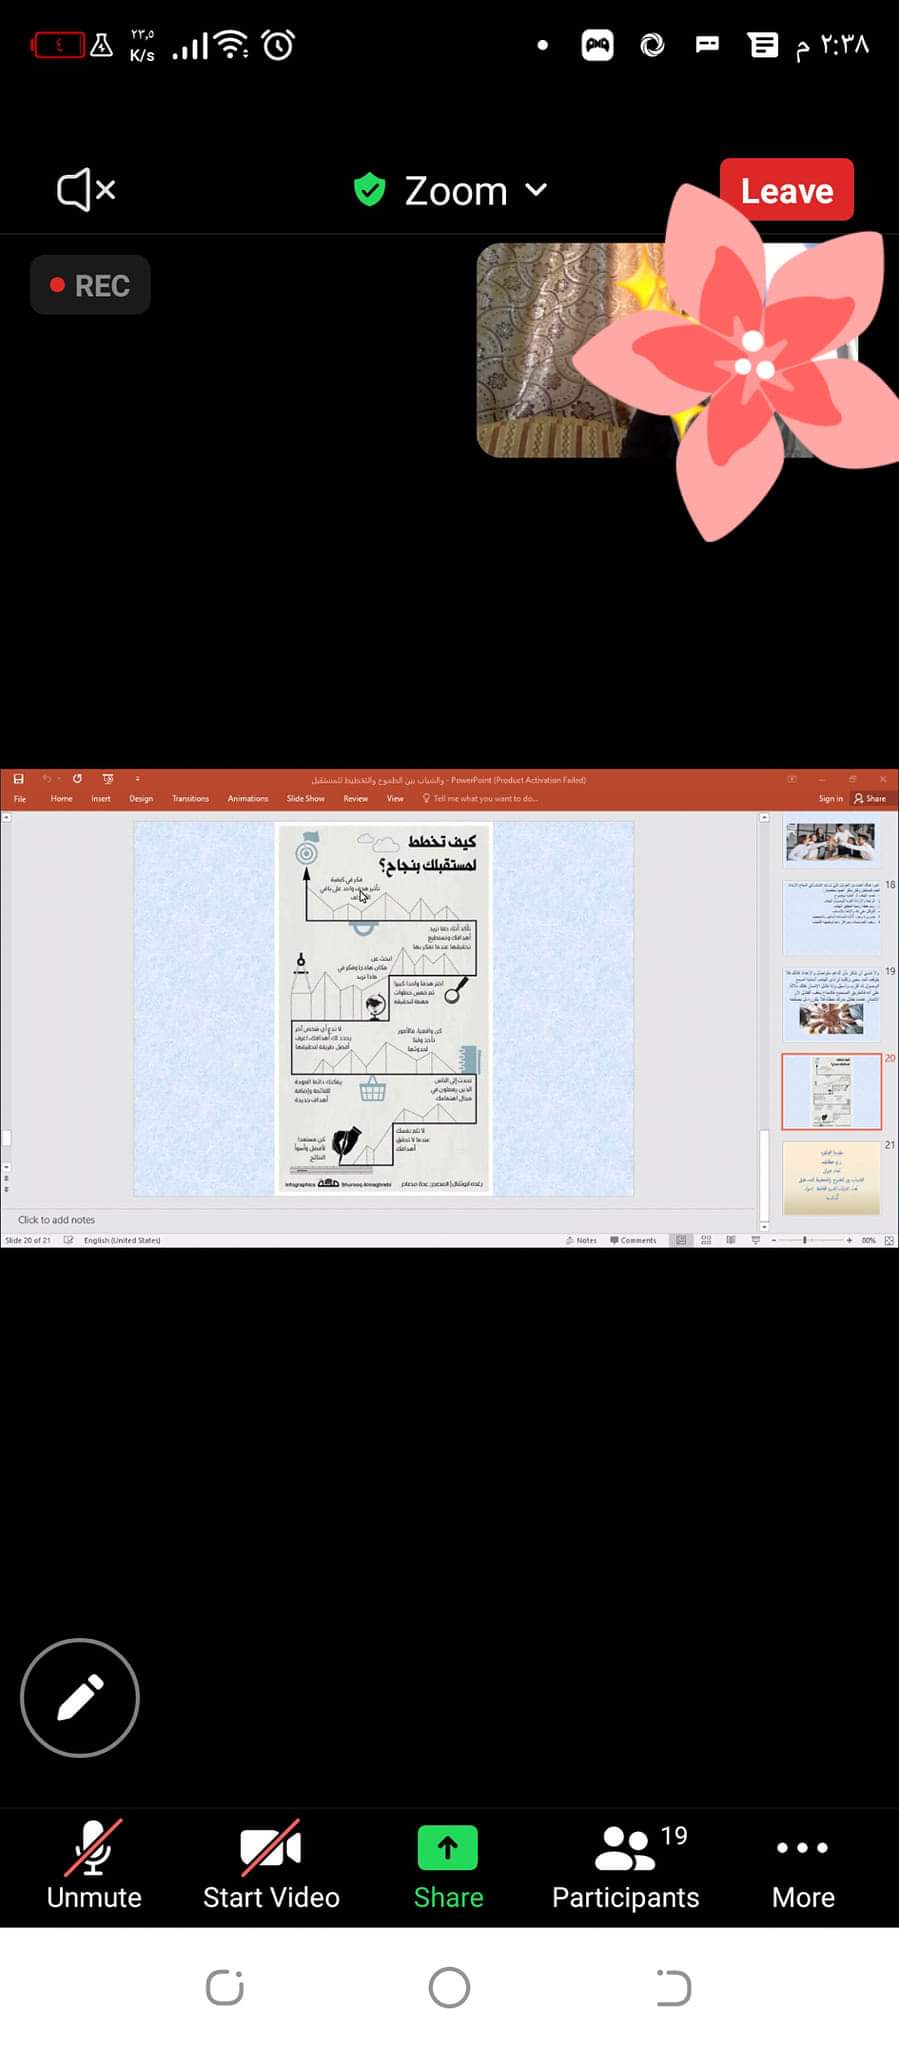Tap the REC recording indicator
The width and height of the screenshot is (899, 2048).
tap(90, 286)
